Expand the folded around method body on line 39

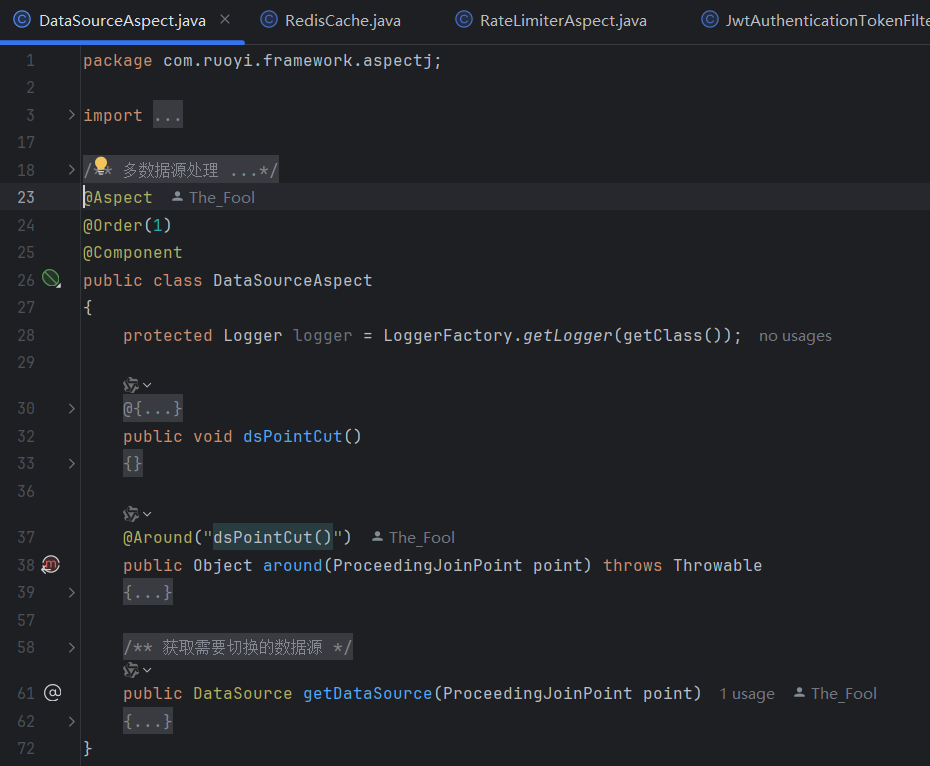[71, 592]
